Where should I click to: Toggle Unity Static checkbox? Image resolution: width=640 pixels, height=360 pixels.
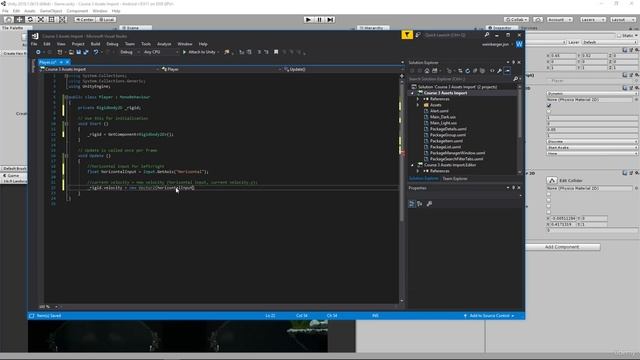click(x=620, y=36)
